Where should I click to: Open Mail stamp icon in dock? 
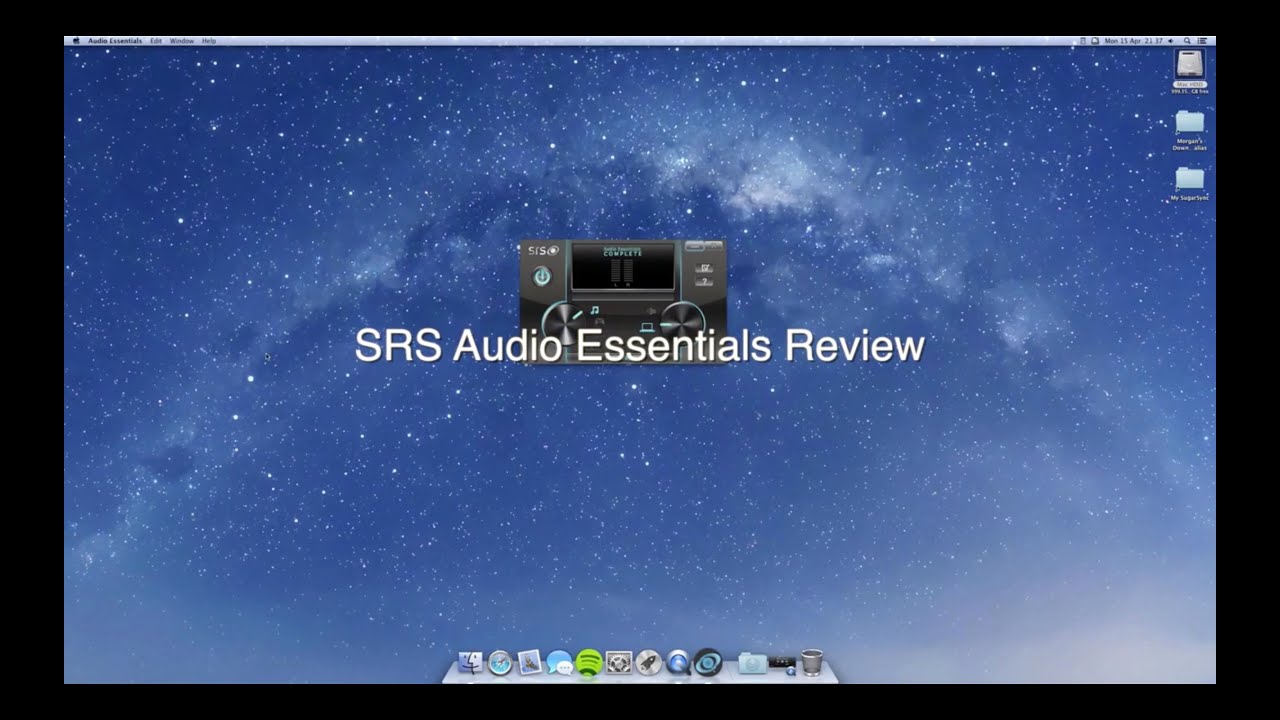530,662
